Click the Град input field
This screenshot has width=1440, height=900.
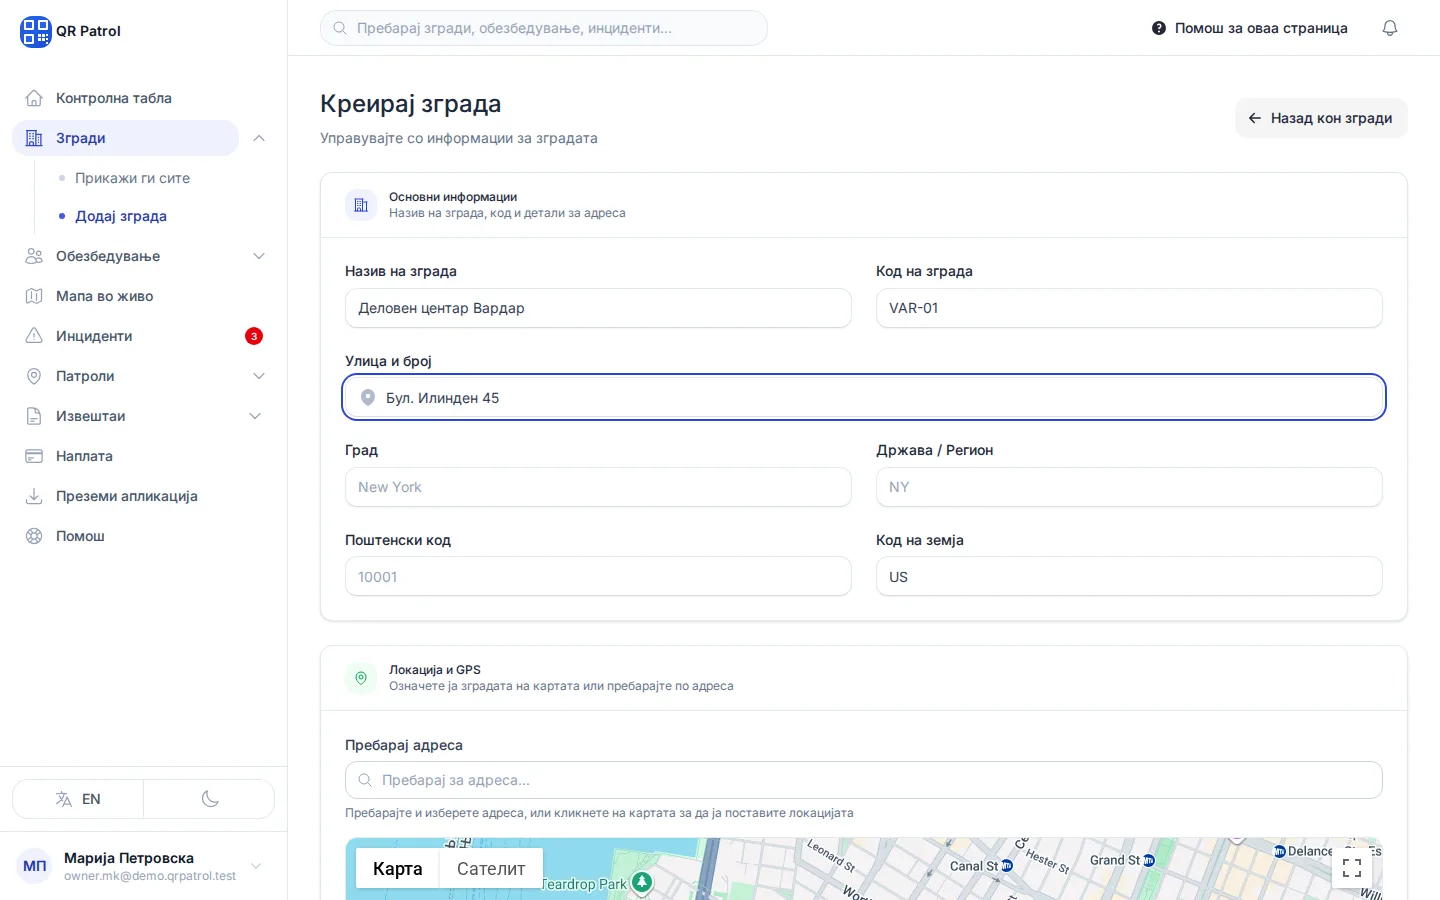(598, 487)
